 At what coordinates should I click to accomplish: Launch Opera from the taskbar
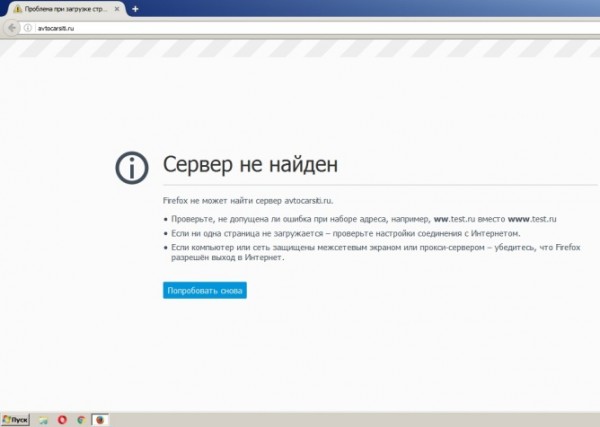click(x=62, y=420)
